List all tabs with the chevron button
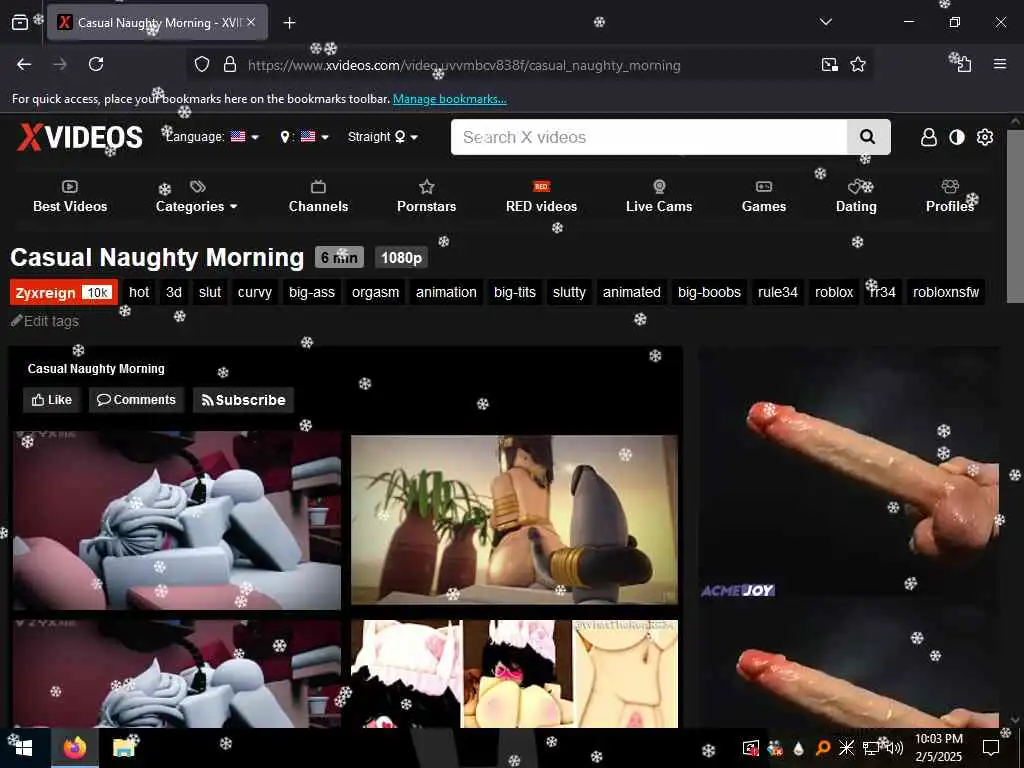The height and width of the screenshot is (768, 1024). pos(825,22)
